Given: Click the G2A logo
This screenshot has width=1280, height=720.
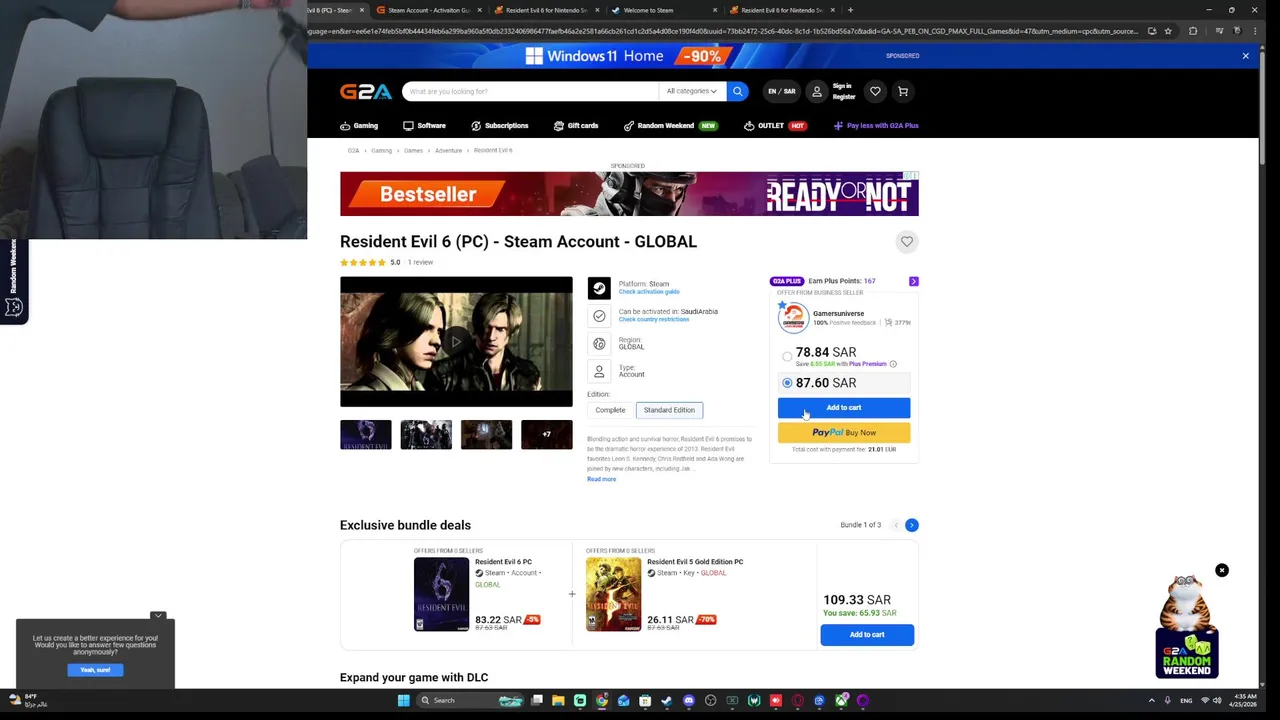Looking at the screenshot, I should click(x=365, y=91).
